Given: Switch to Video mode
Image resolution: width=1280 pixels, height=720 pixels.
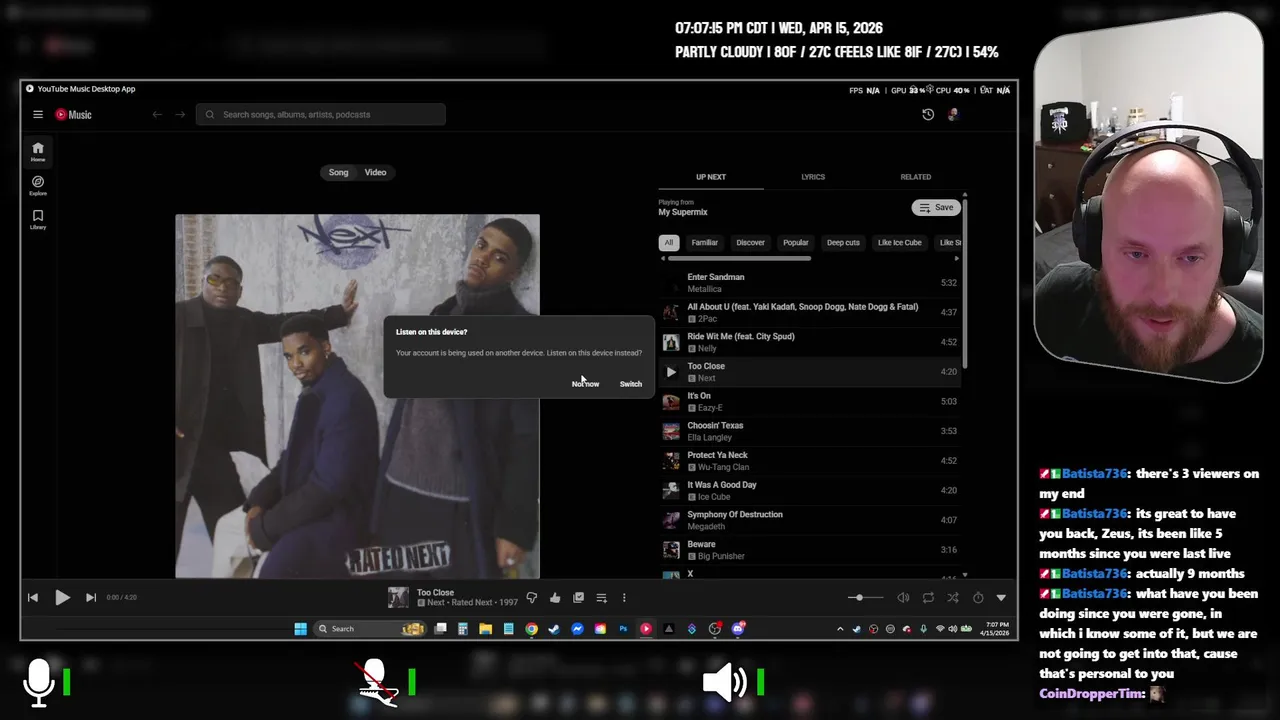Looking at the screenshot, I should [x=375, y=173].
